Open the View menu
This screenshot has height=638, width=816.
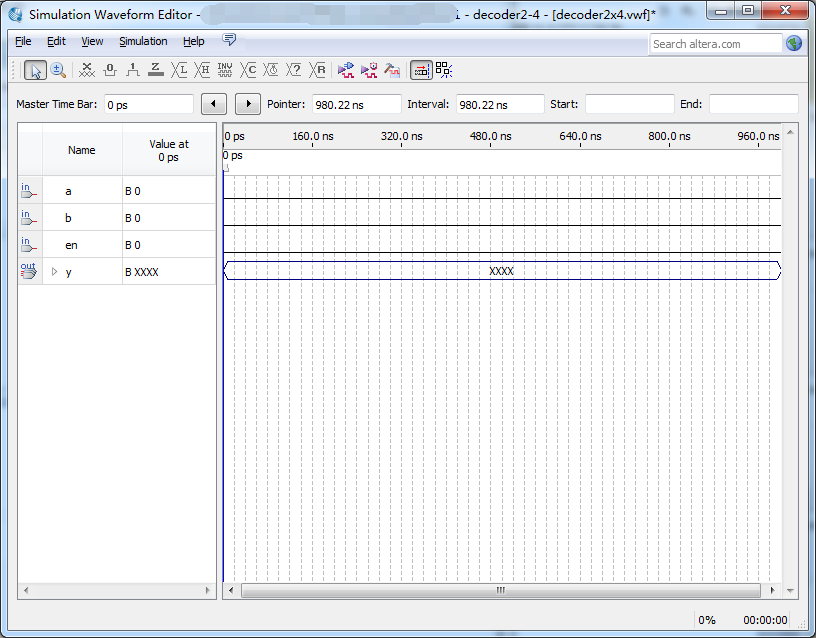coord(92,41)
